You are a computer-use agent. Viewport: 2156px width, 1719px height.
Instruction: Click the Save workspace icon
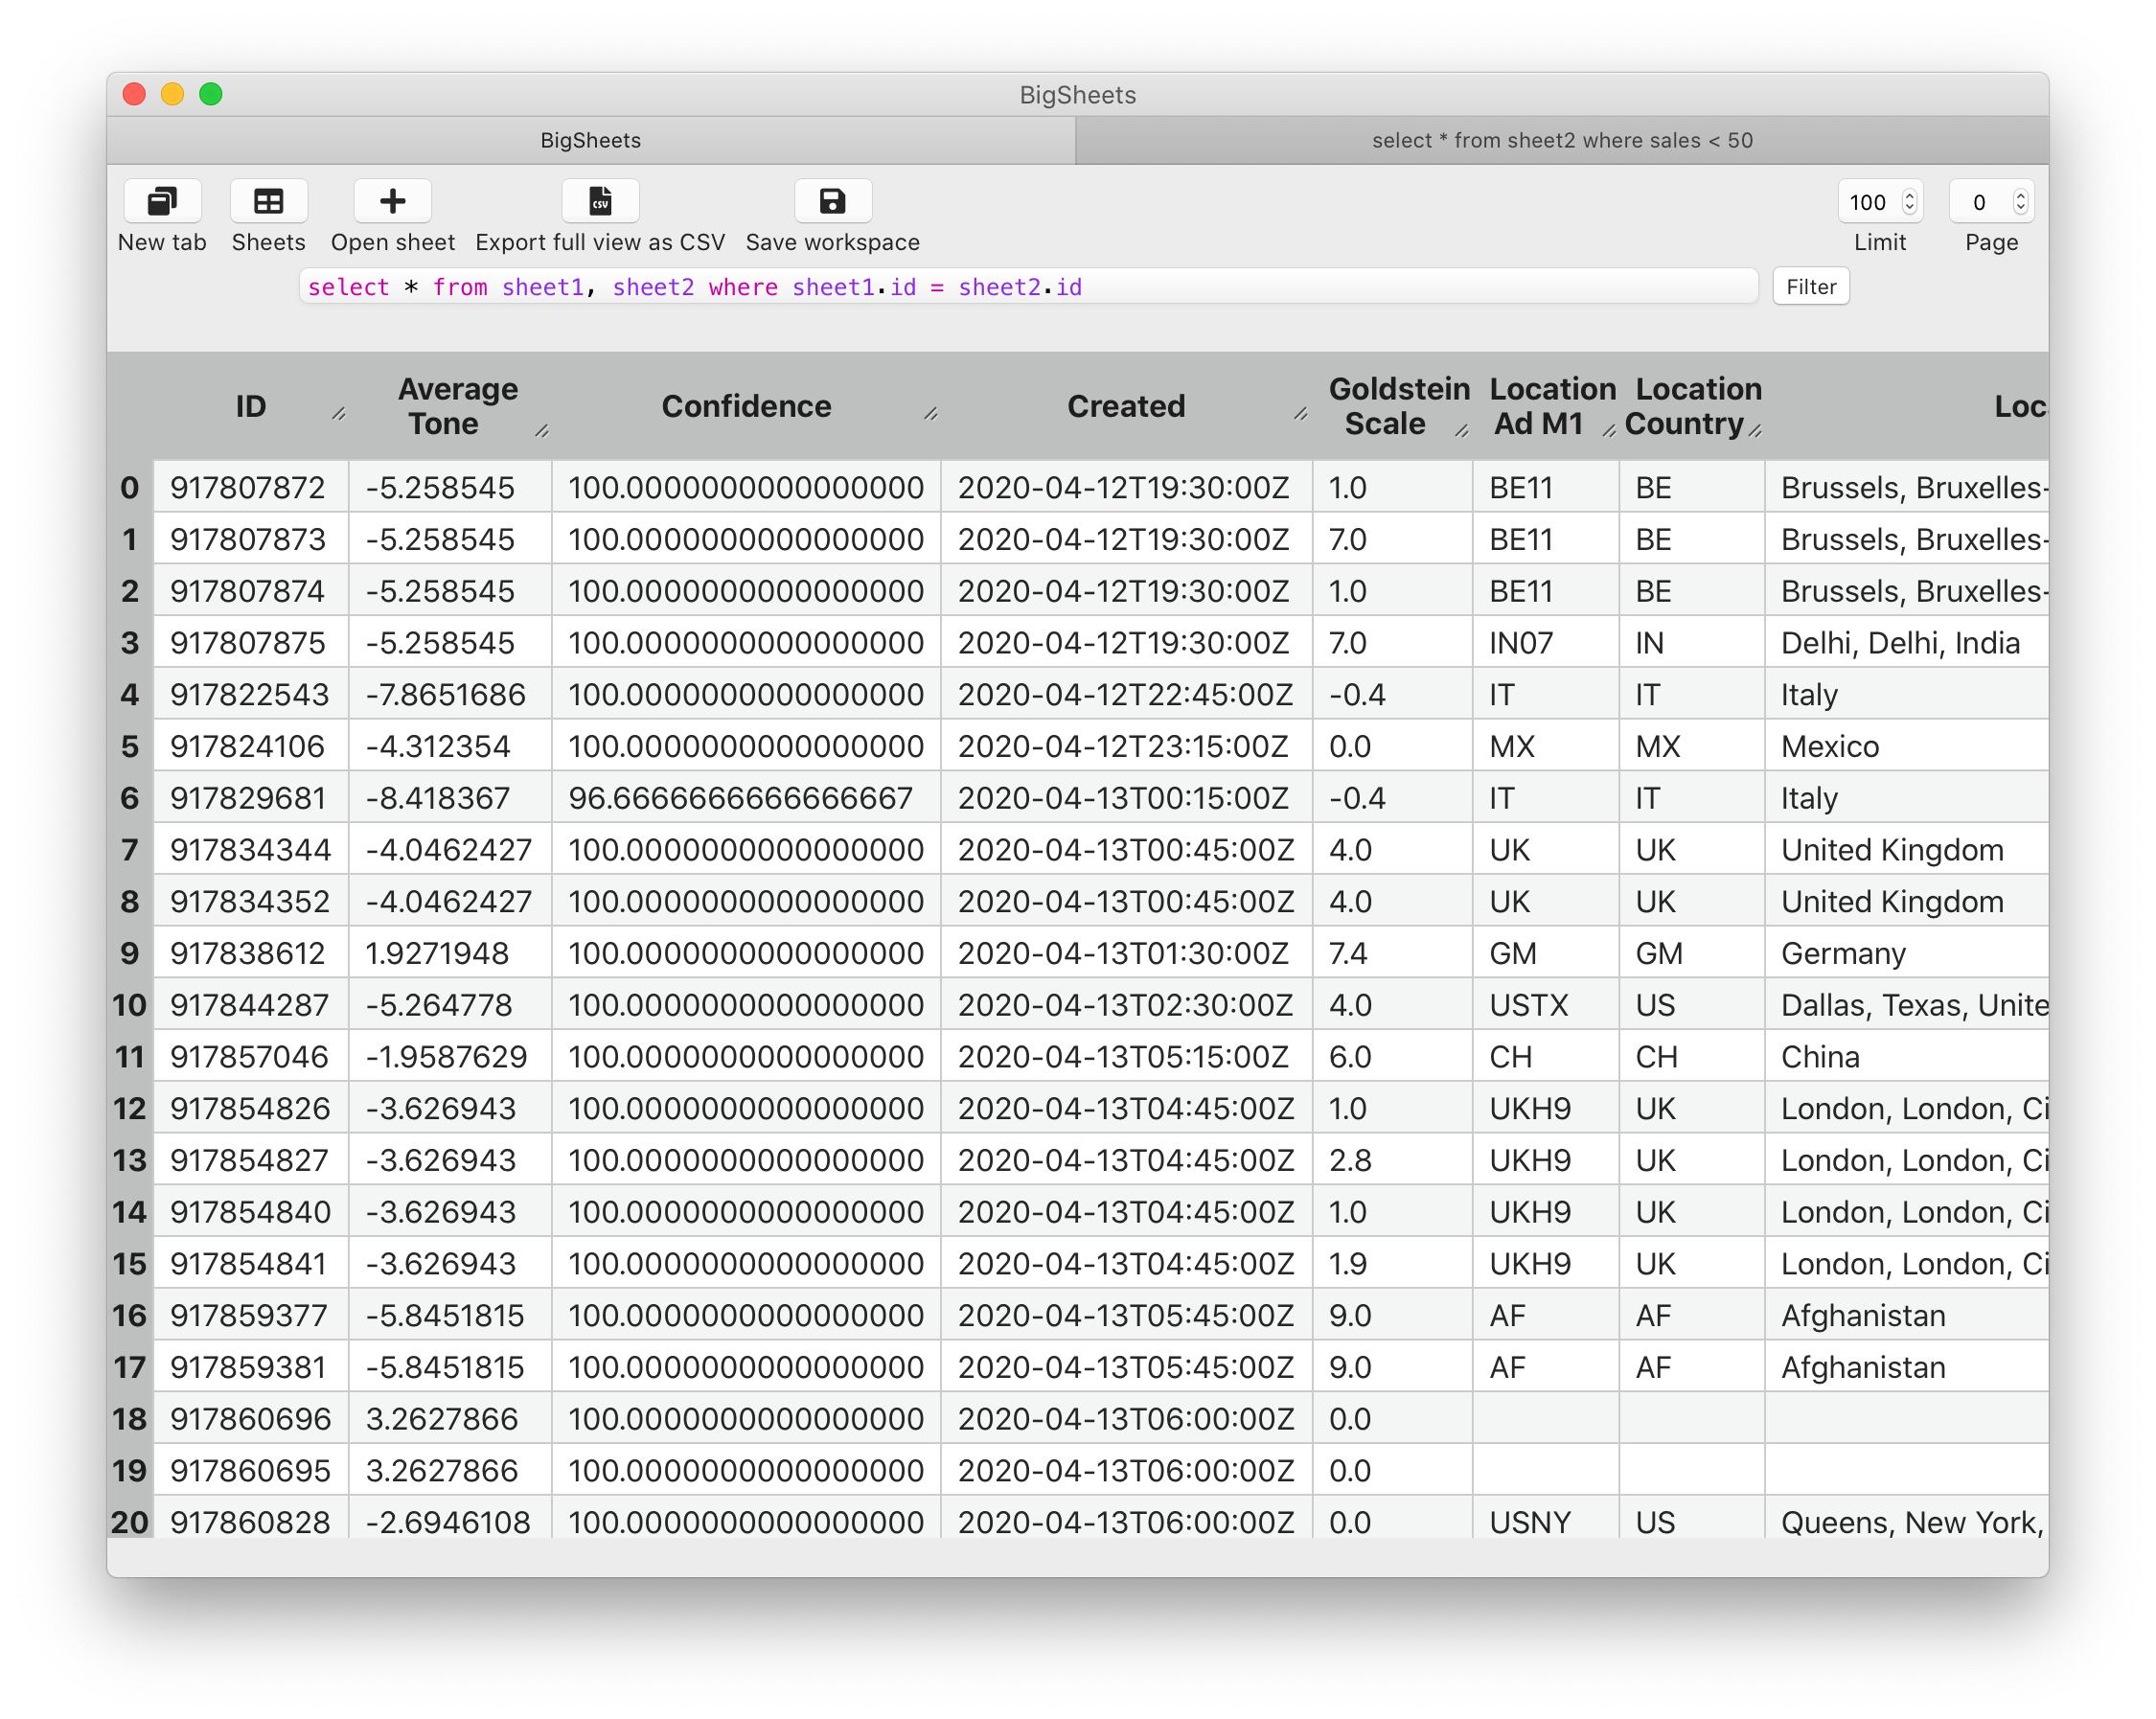(834, 202)
